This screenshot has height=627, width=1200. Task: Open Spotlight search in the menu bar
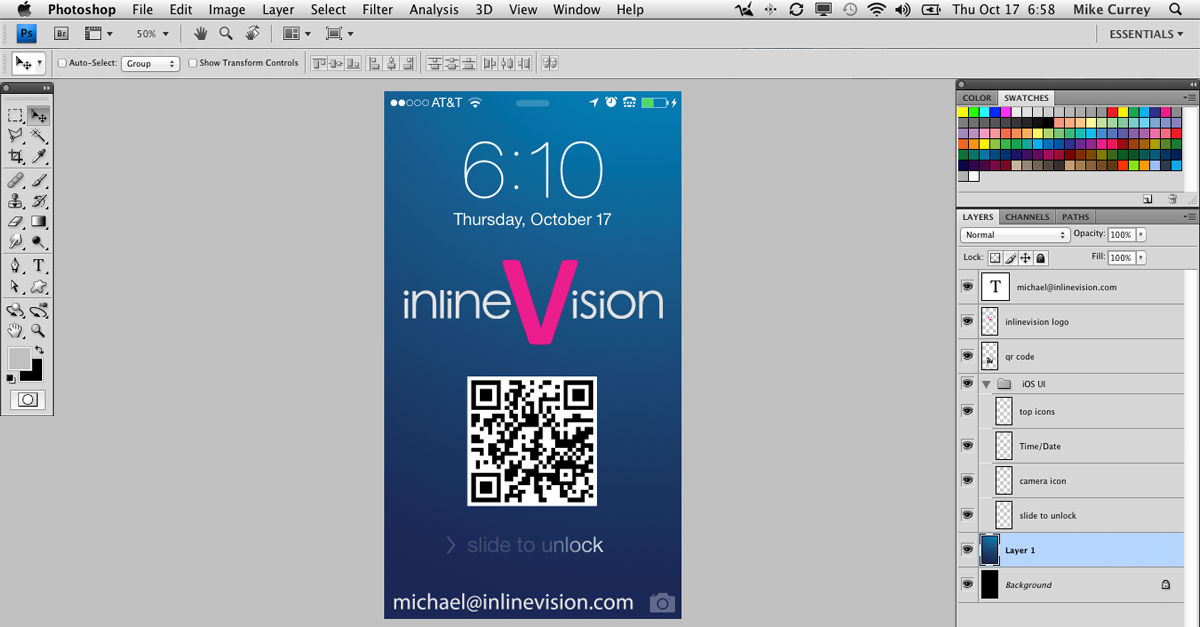coord(1175,10)
